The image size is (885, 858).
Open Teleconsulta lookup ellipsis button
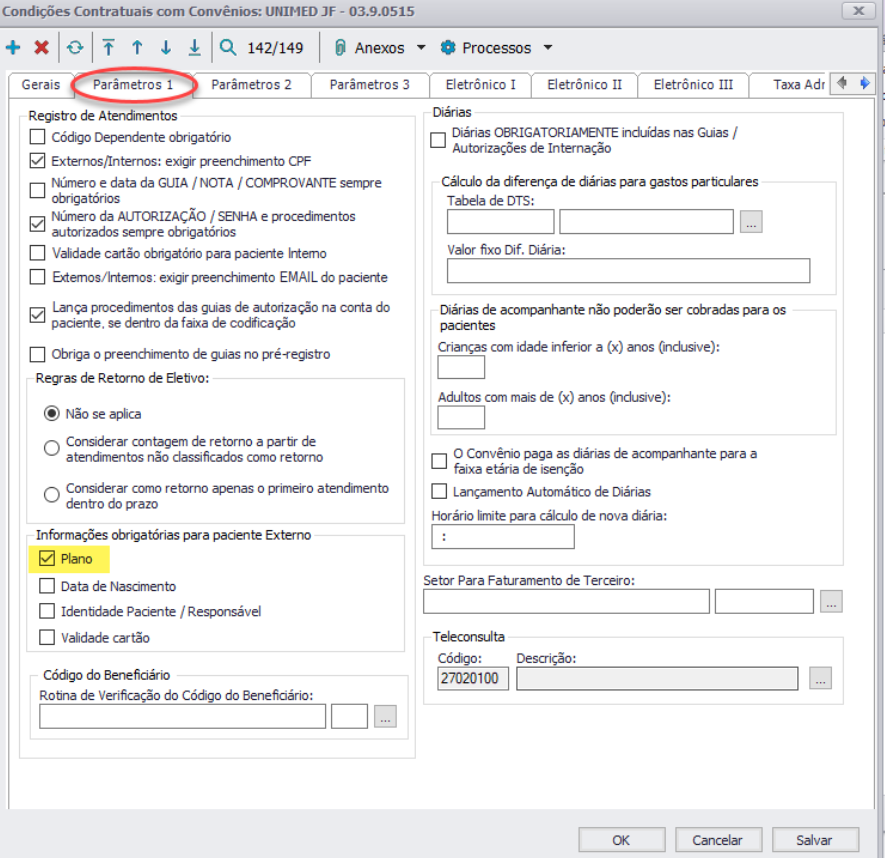(820, 678)
